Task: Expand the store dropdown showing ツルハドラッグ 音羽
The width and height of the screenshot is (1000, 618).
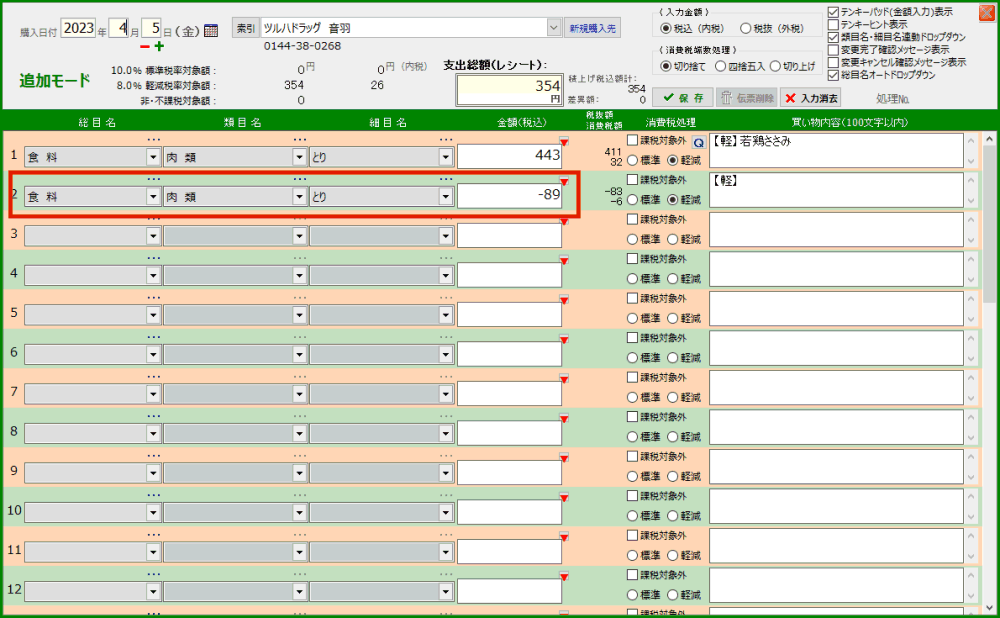Action: pyautogui.click(x=554, y=28)
